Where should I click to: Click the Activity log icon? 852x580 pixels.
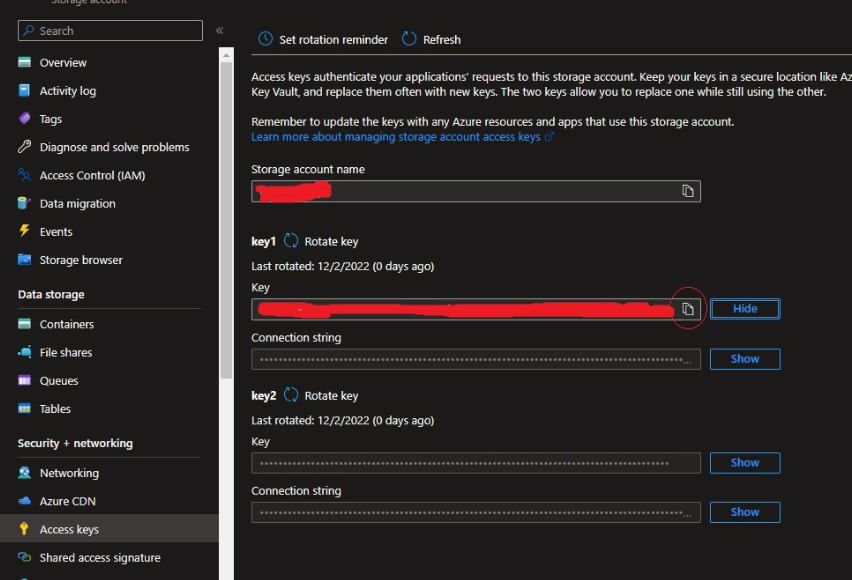[x=24, y=90]
